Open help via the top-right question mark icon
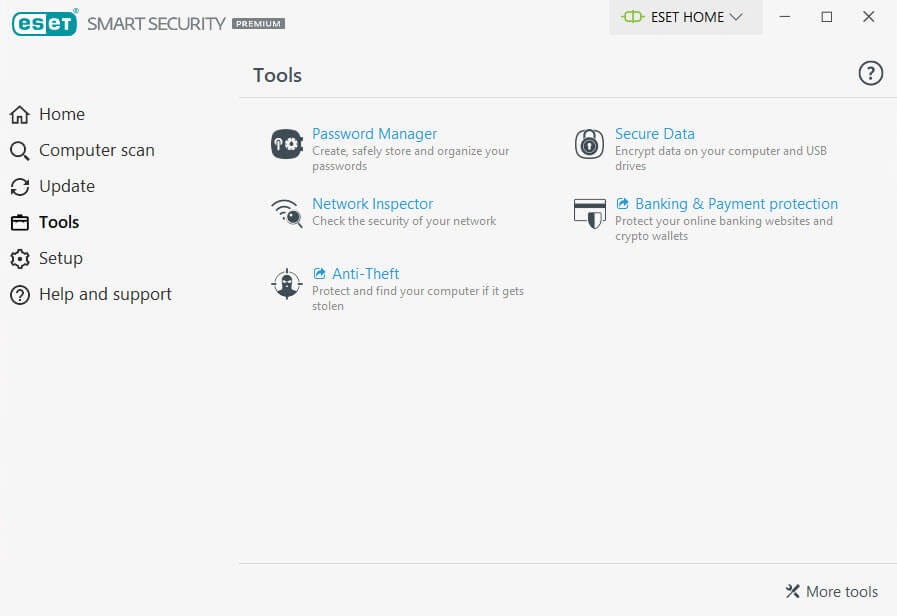The image size is (897, 616). click(870, 73)
